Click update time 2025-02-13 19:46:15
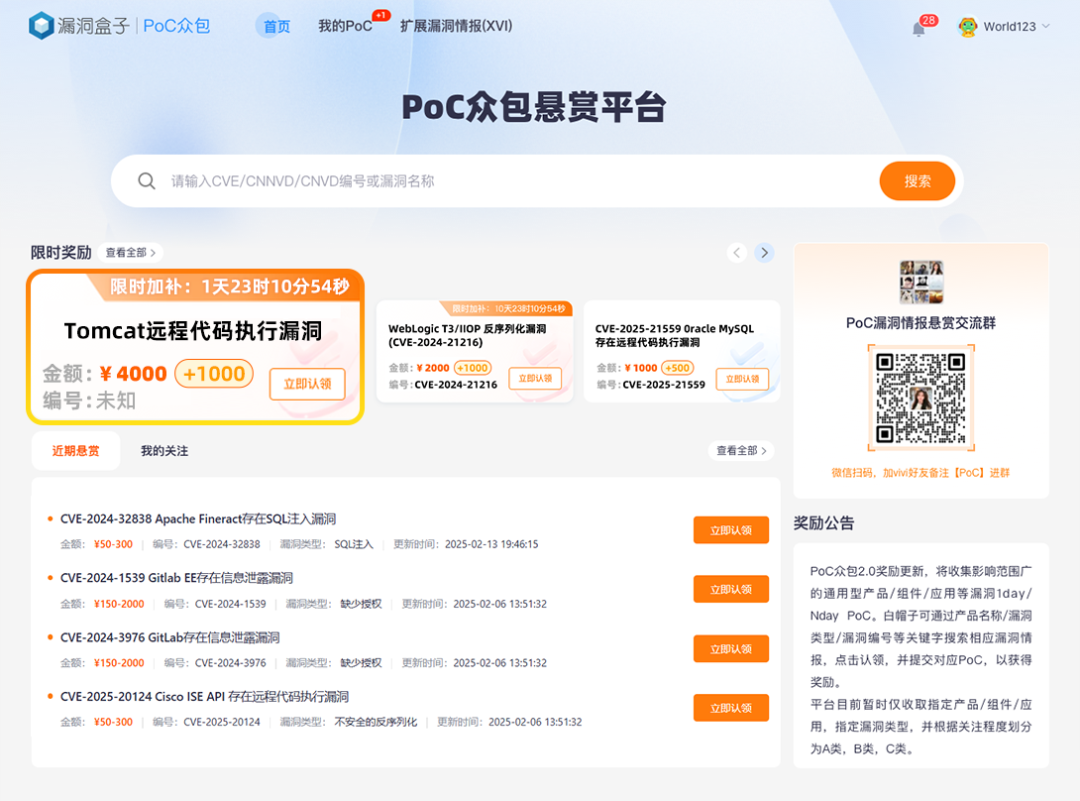The image size is (1080, 801). pos(492,544)
